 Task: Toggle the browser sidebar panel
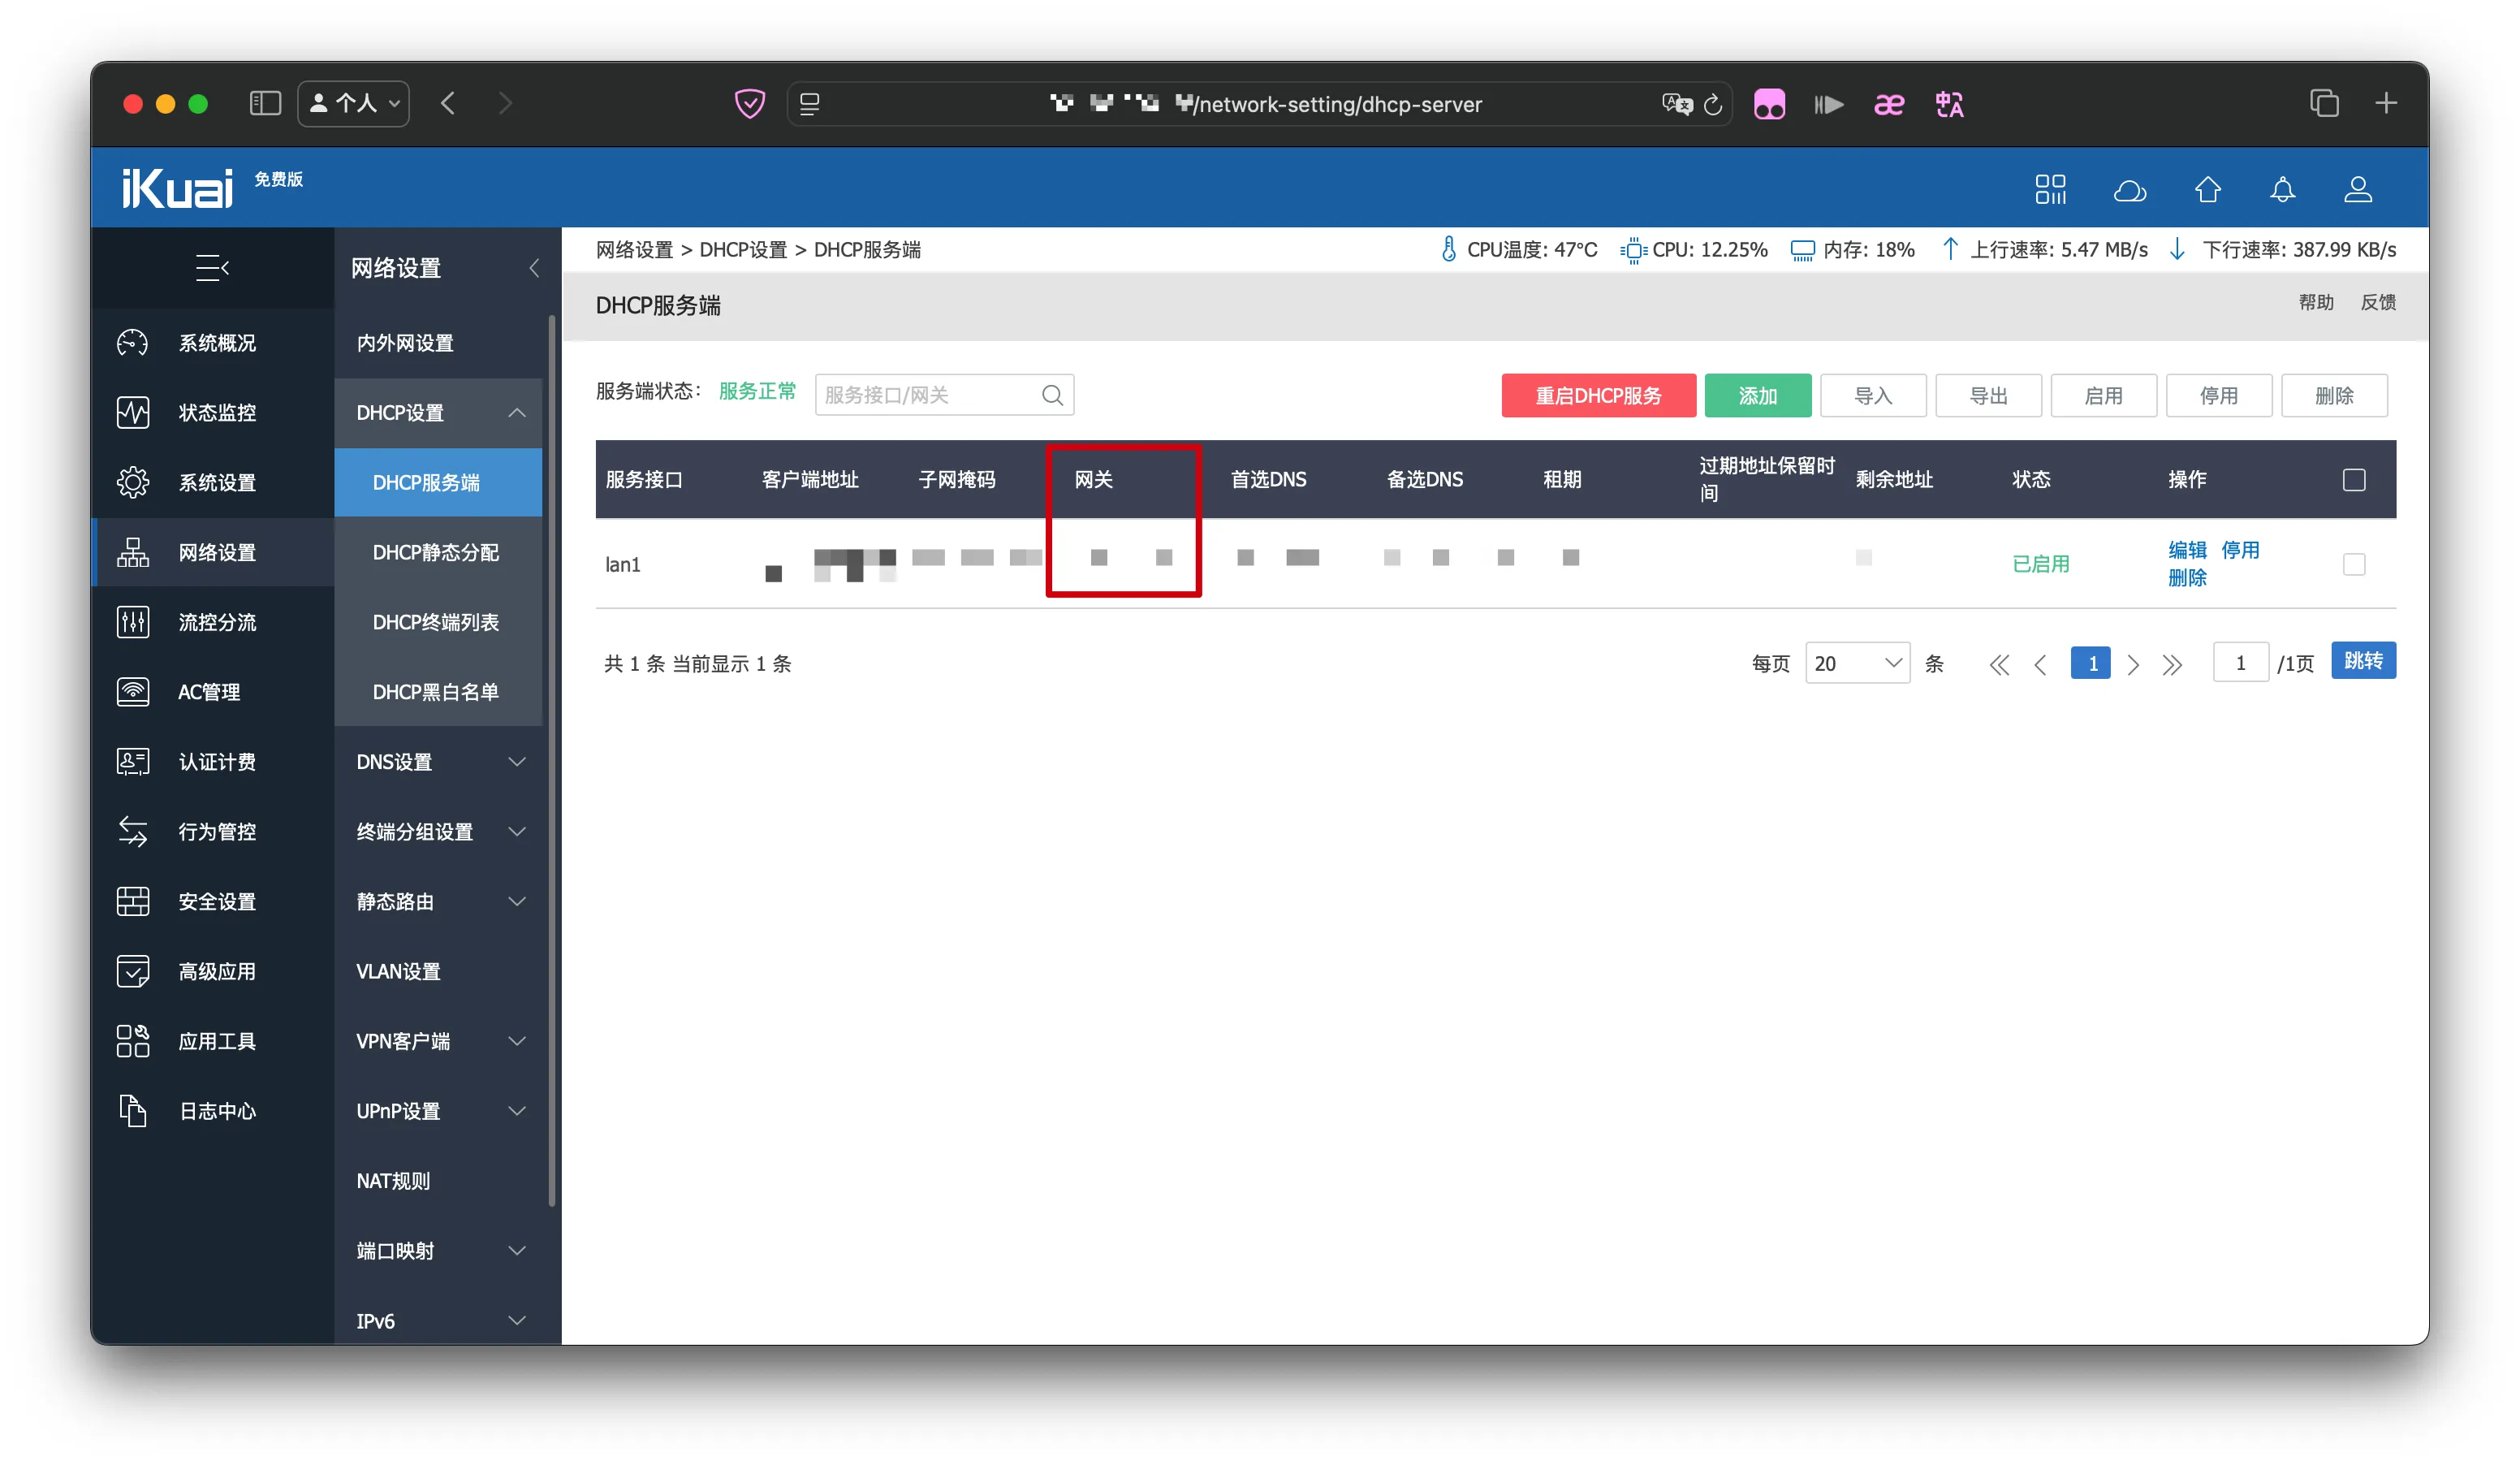pos(265,103)
